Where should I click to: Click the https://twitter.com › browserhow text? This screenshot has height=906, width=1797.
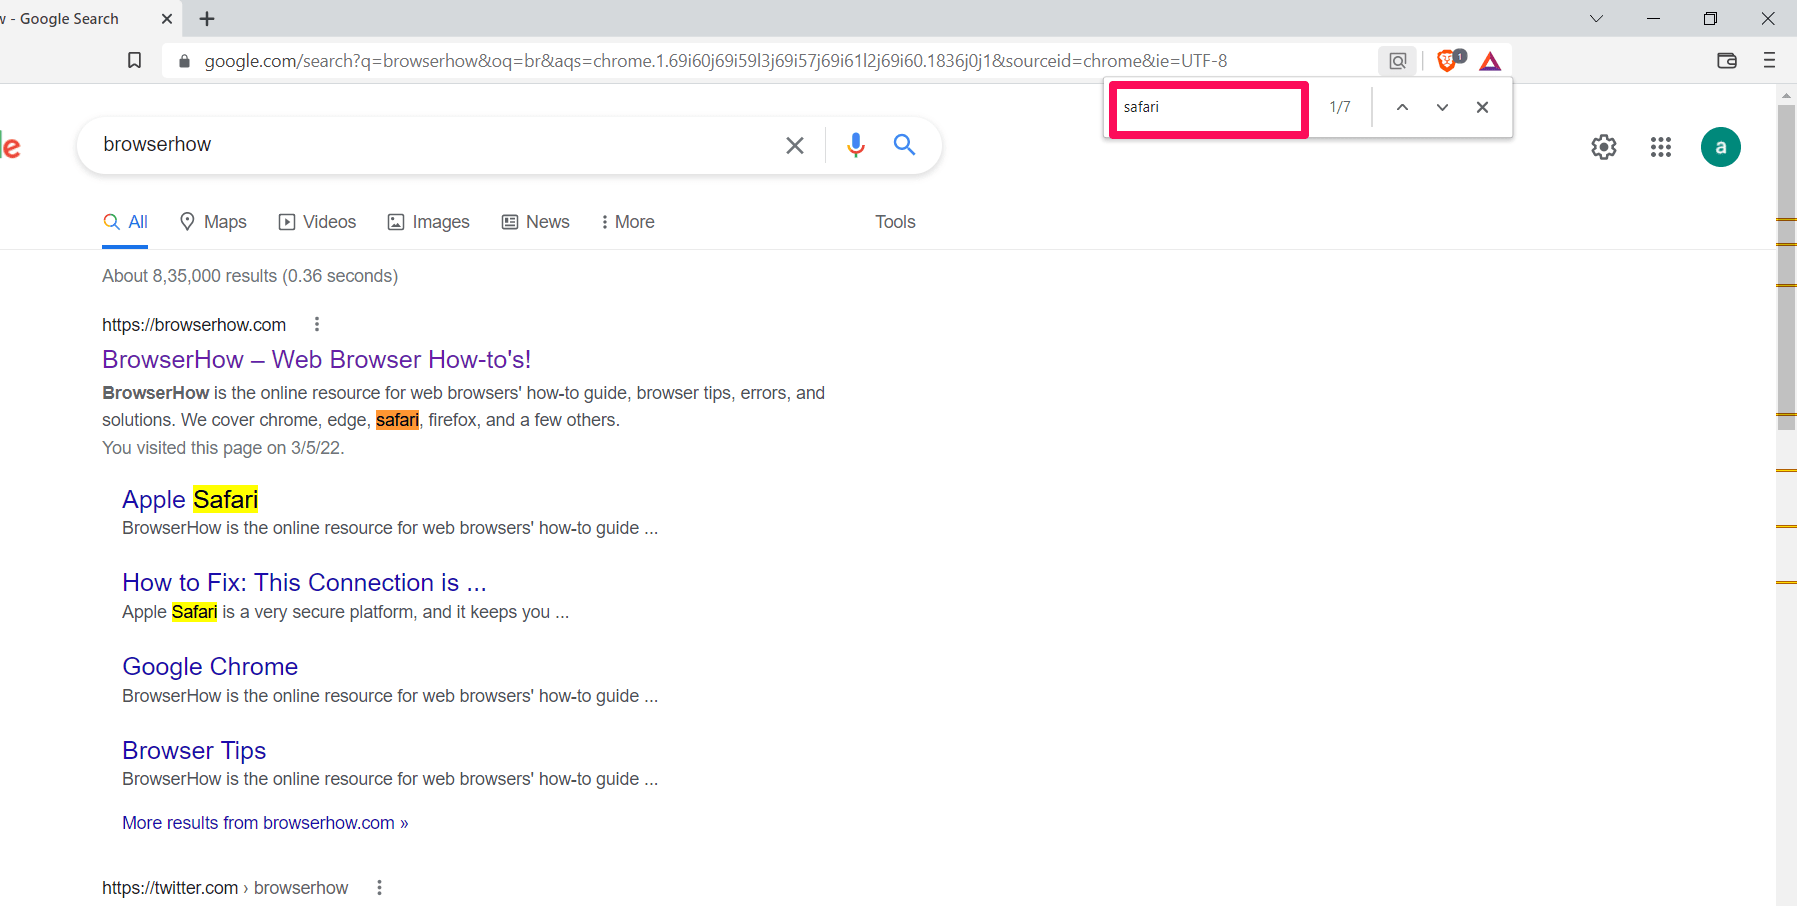tap(225, 888)
